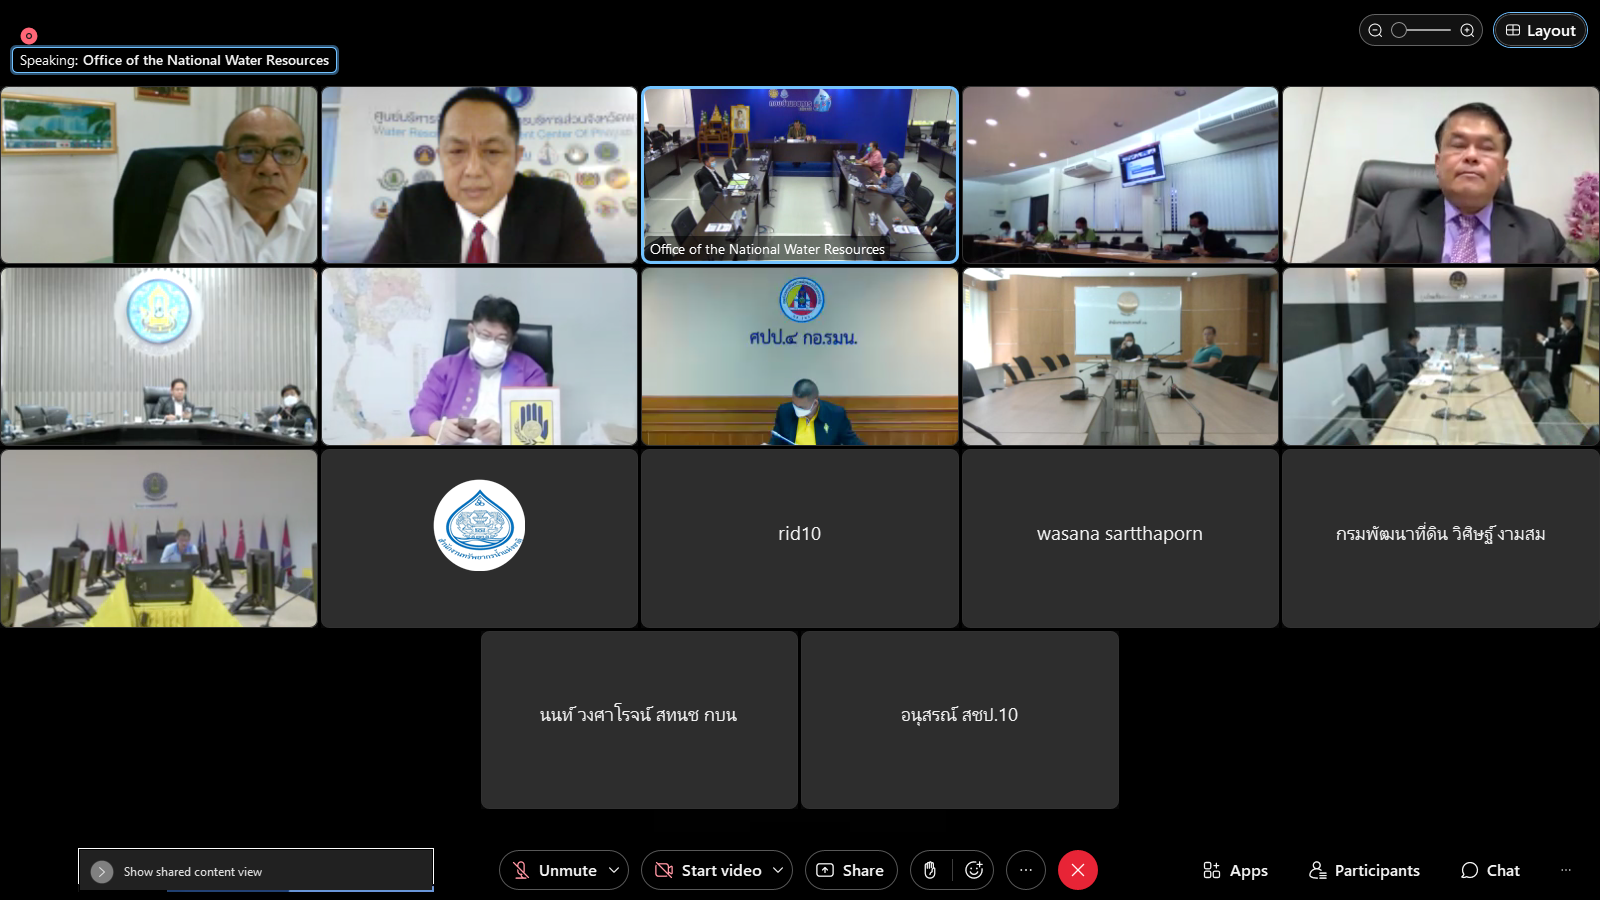Open the Layout menu
Screen dimensions: 1600x900
tap(1540, 30)
